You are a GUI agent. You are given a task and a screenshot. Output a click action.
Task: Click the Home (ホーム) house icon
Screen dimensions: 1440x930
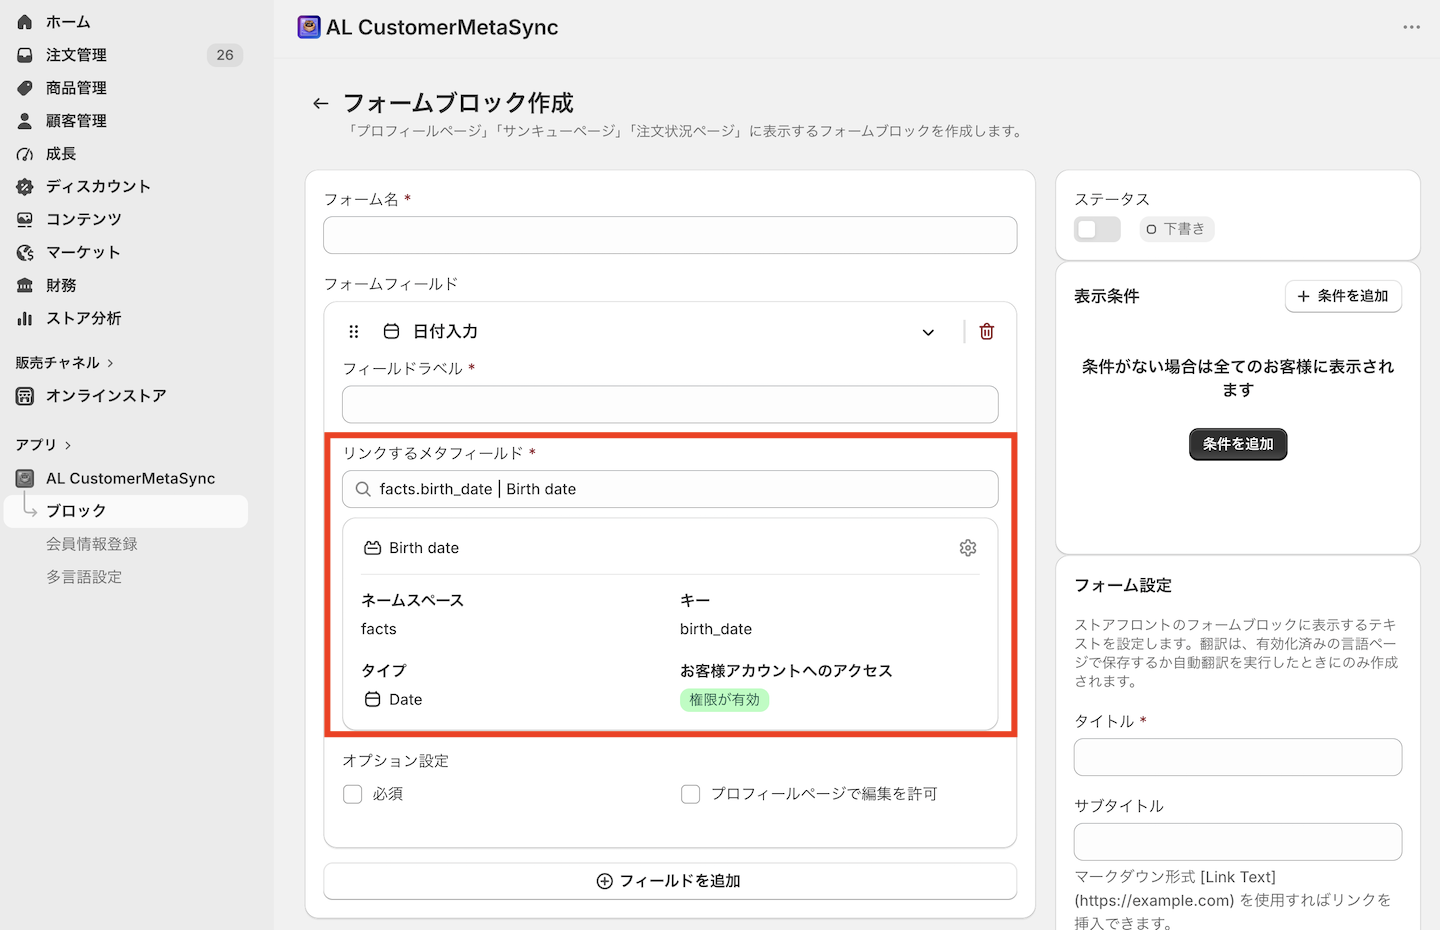point(25,22)
